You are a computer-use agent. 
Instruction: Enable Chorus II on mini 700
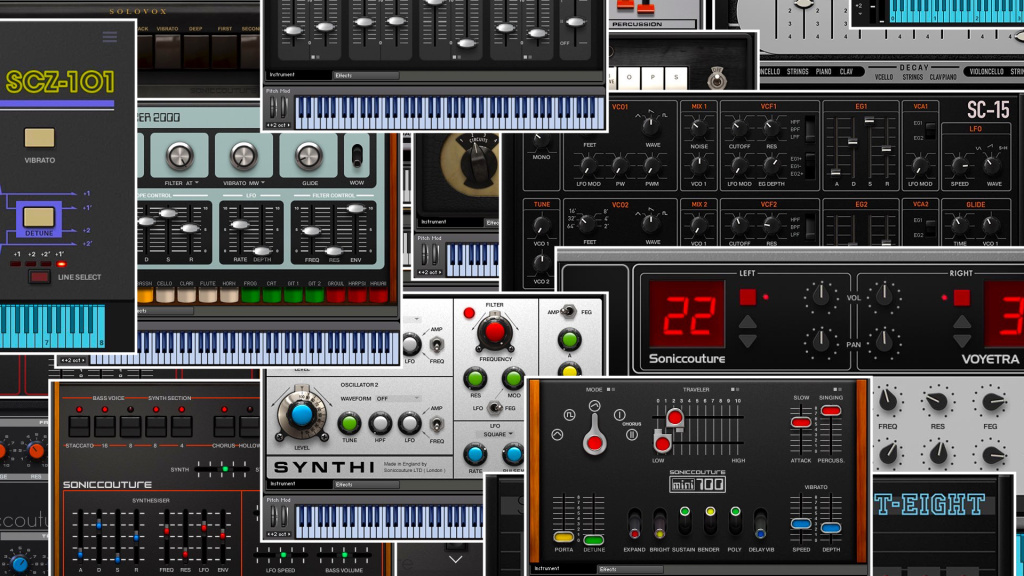pos(632,434)
